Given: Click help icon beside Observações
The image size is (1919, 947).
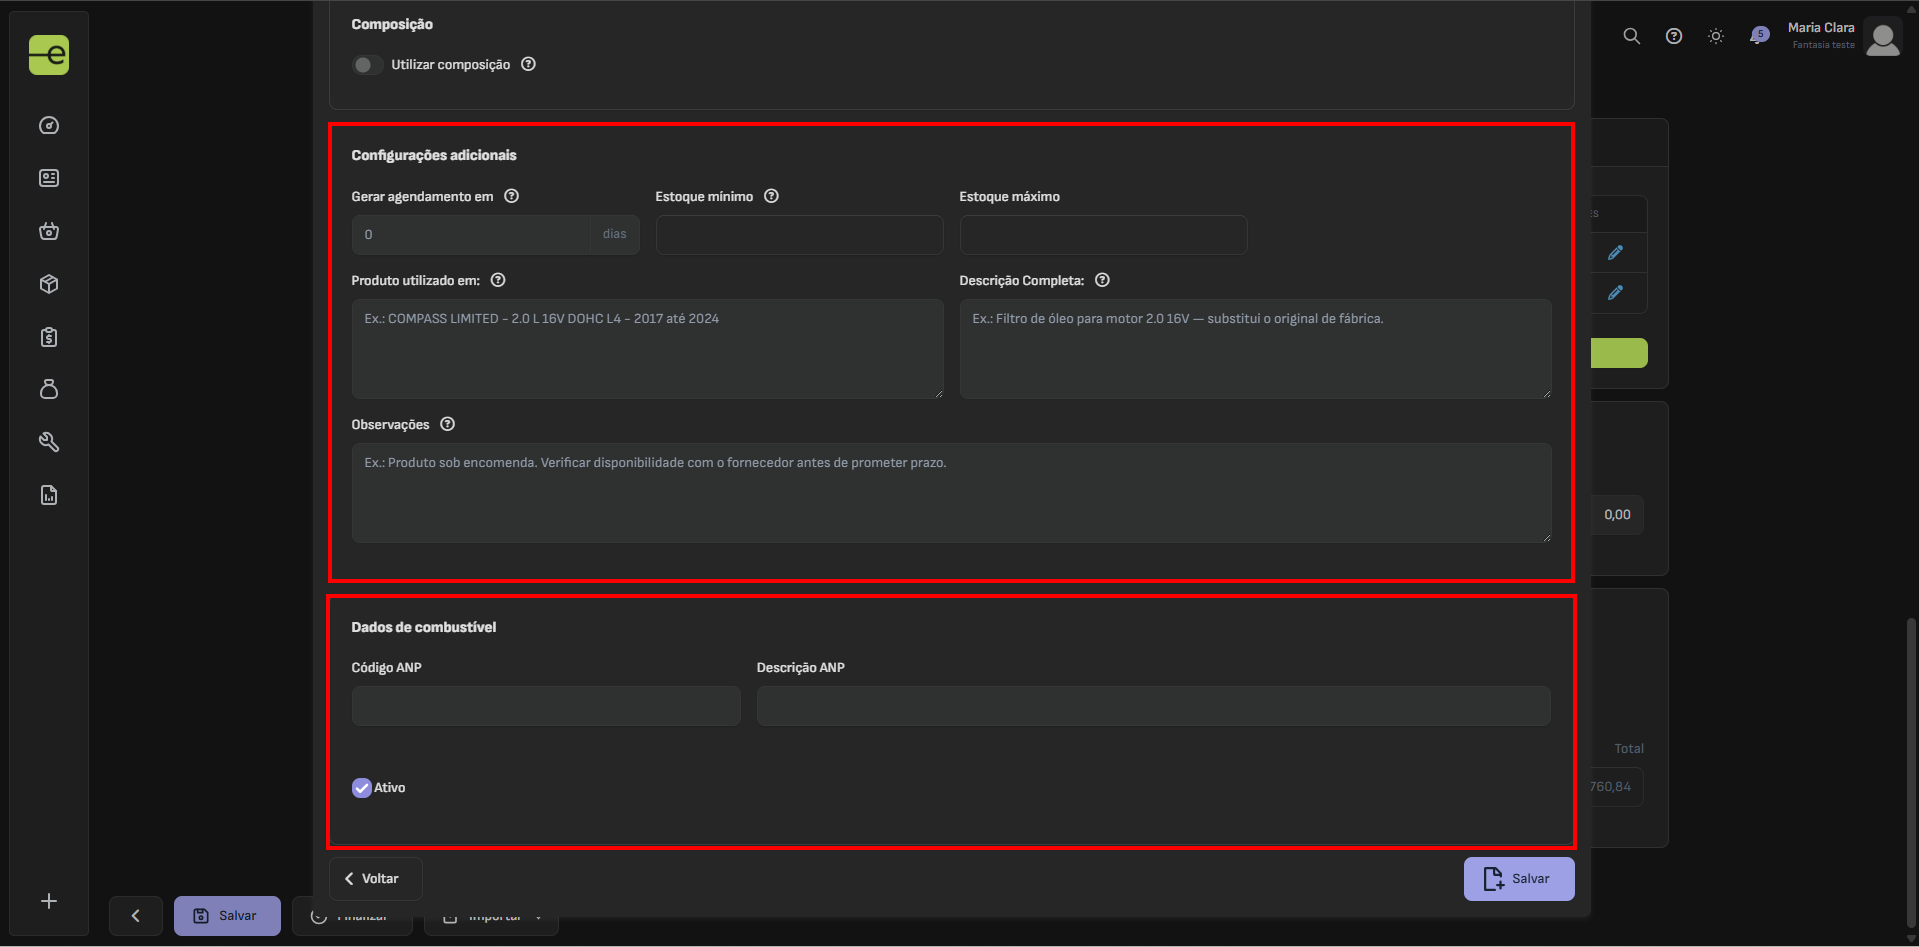Looking at the screenshot, I should click(448, 424).
